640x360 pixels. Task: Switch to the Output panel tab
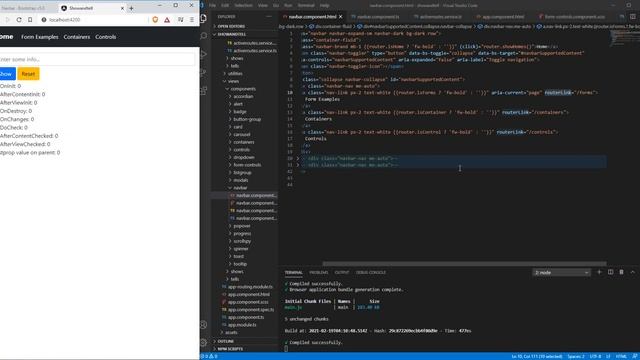point(342,273)
